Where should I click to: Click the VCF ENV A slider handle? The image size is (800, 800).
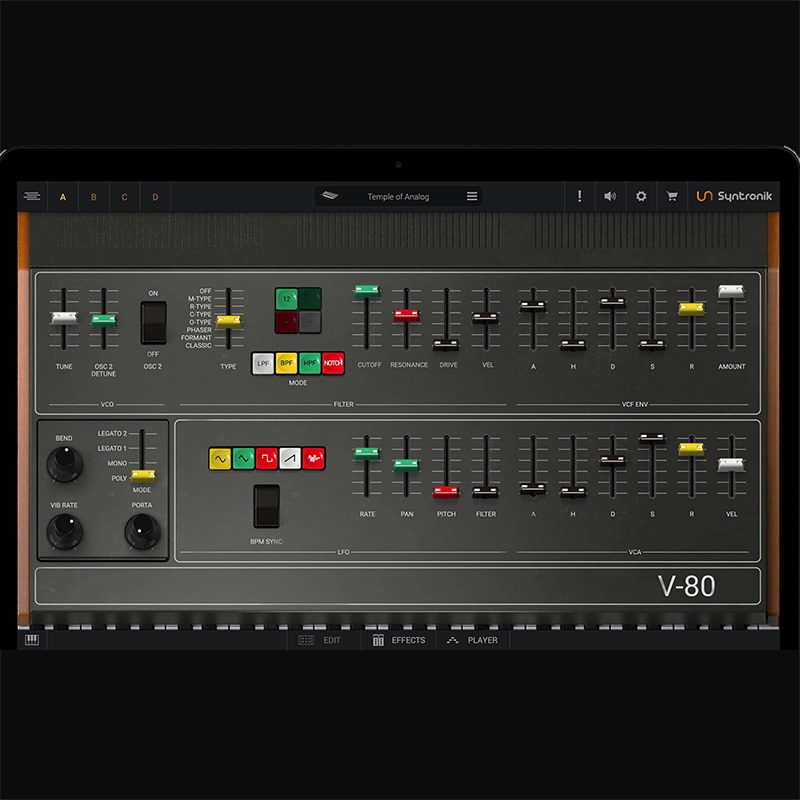coord(533,306)
